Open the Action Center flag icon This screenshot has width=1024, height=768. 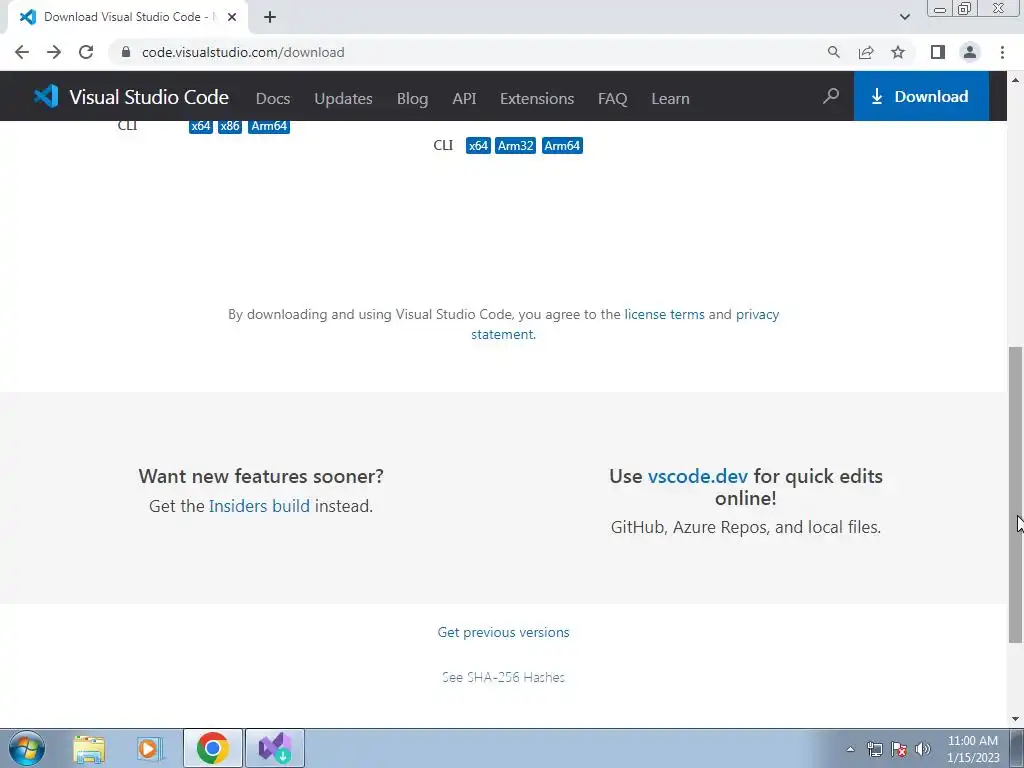point(899,749)
